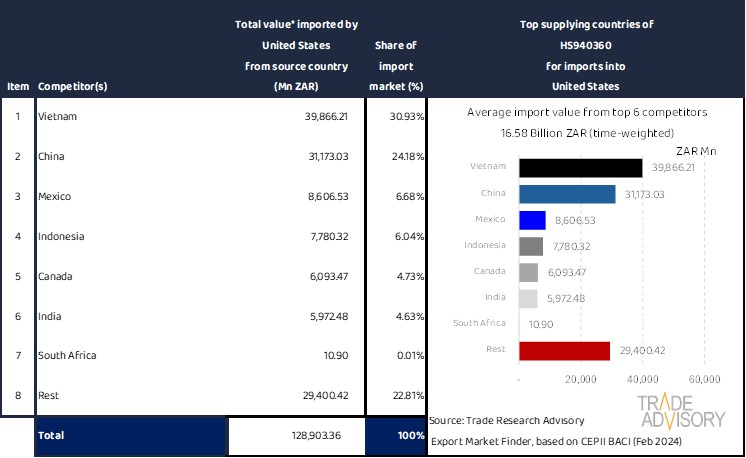Select the chart title about top 6 competitors
The image size is (746, 458).
[x=587, y=113]
